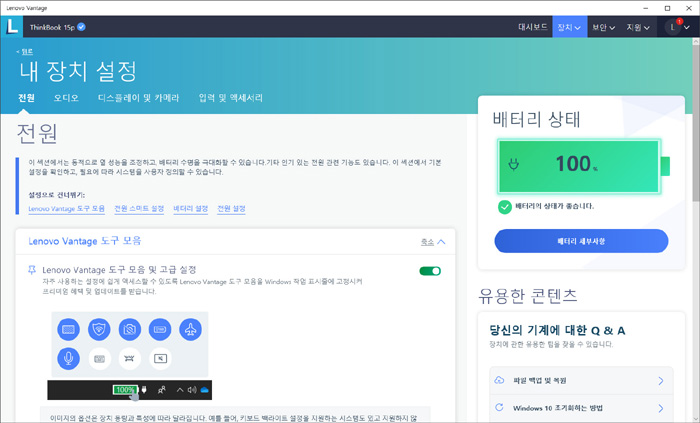Screen dimensions: 700x423
Task: Click the white screen-mute icon in toolbar preview
Action: pos(160,358)
